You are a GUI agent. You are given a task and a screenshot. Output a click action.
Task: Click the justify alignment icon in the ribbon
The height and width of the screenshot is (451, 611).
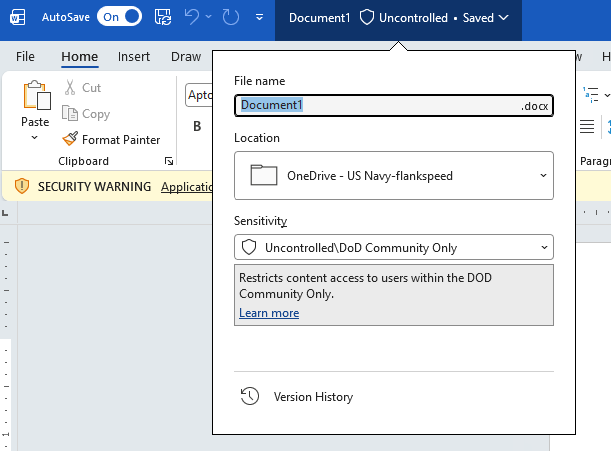(x=587, y=126)
